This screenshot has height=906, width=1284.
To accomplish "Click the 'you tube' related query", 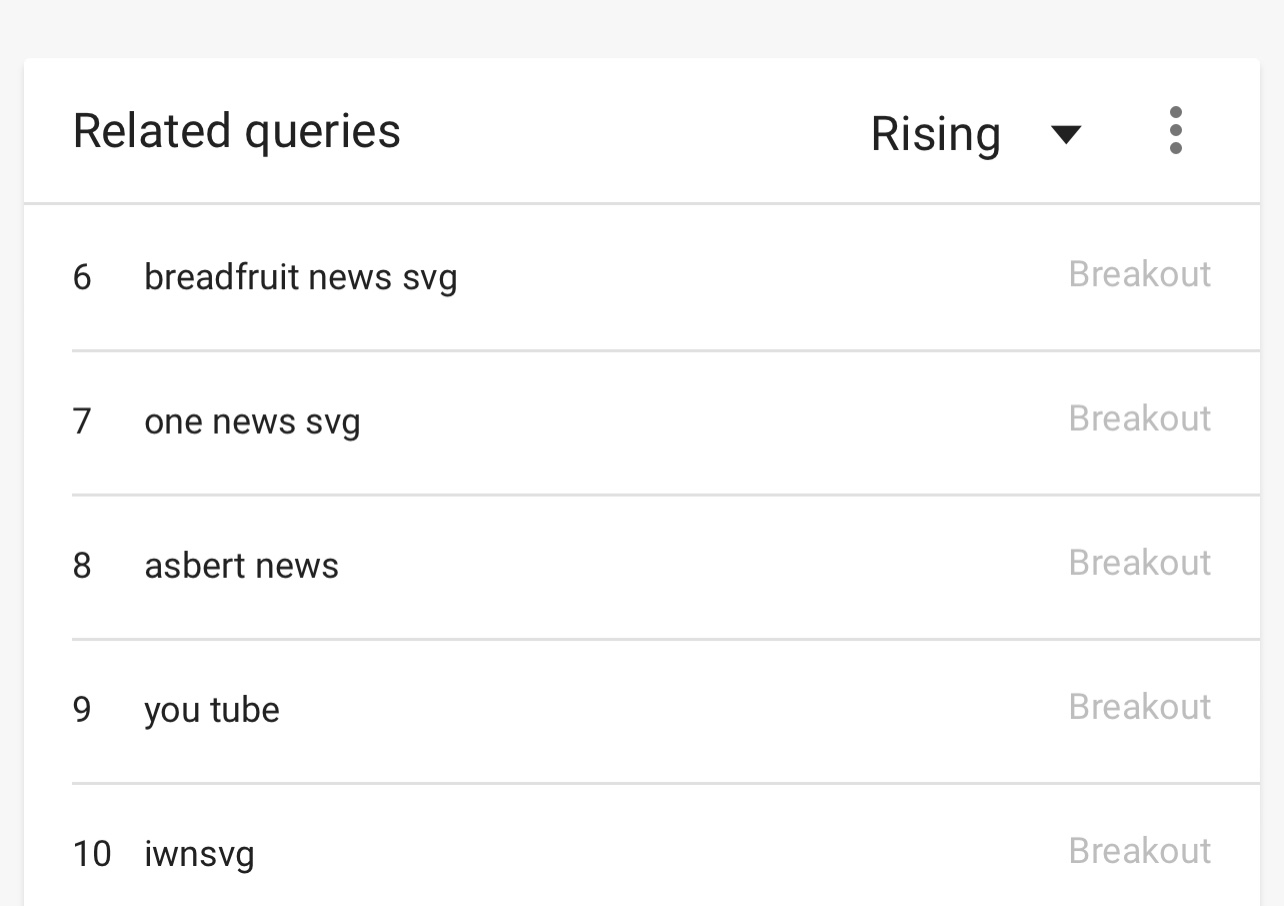I will coord(211,710).
